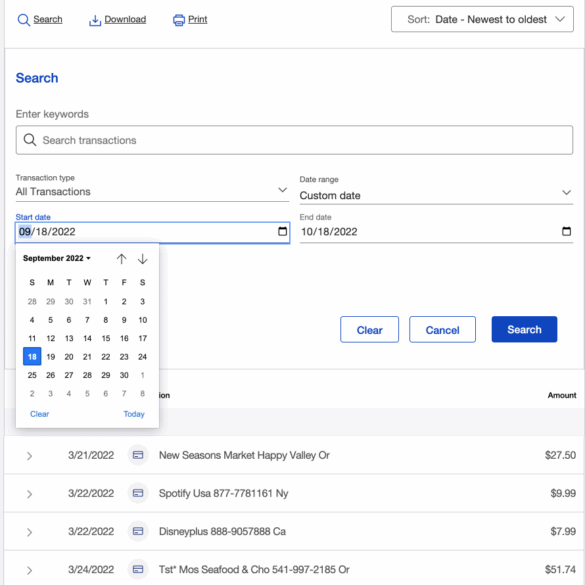Click the Download arrow icon
Image resolution: width=585 pixels, height=585 pixels.
(x=95, y=20)
